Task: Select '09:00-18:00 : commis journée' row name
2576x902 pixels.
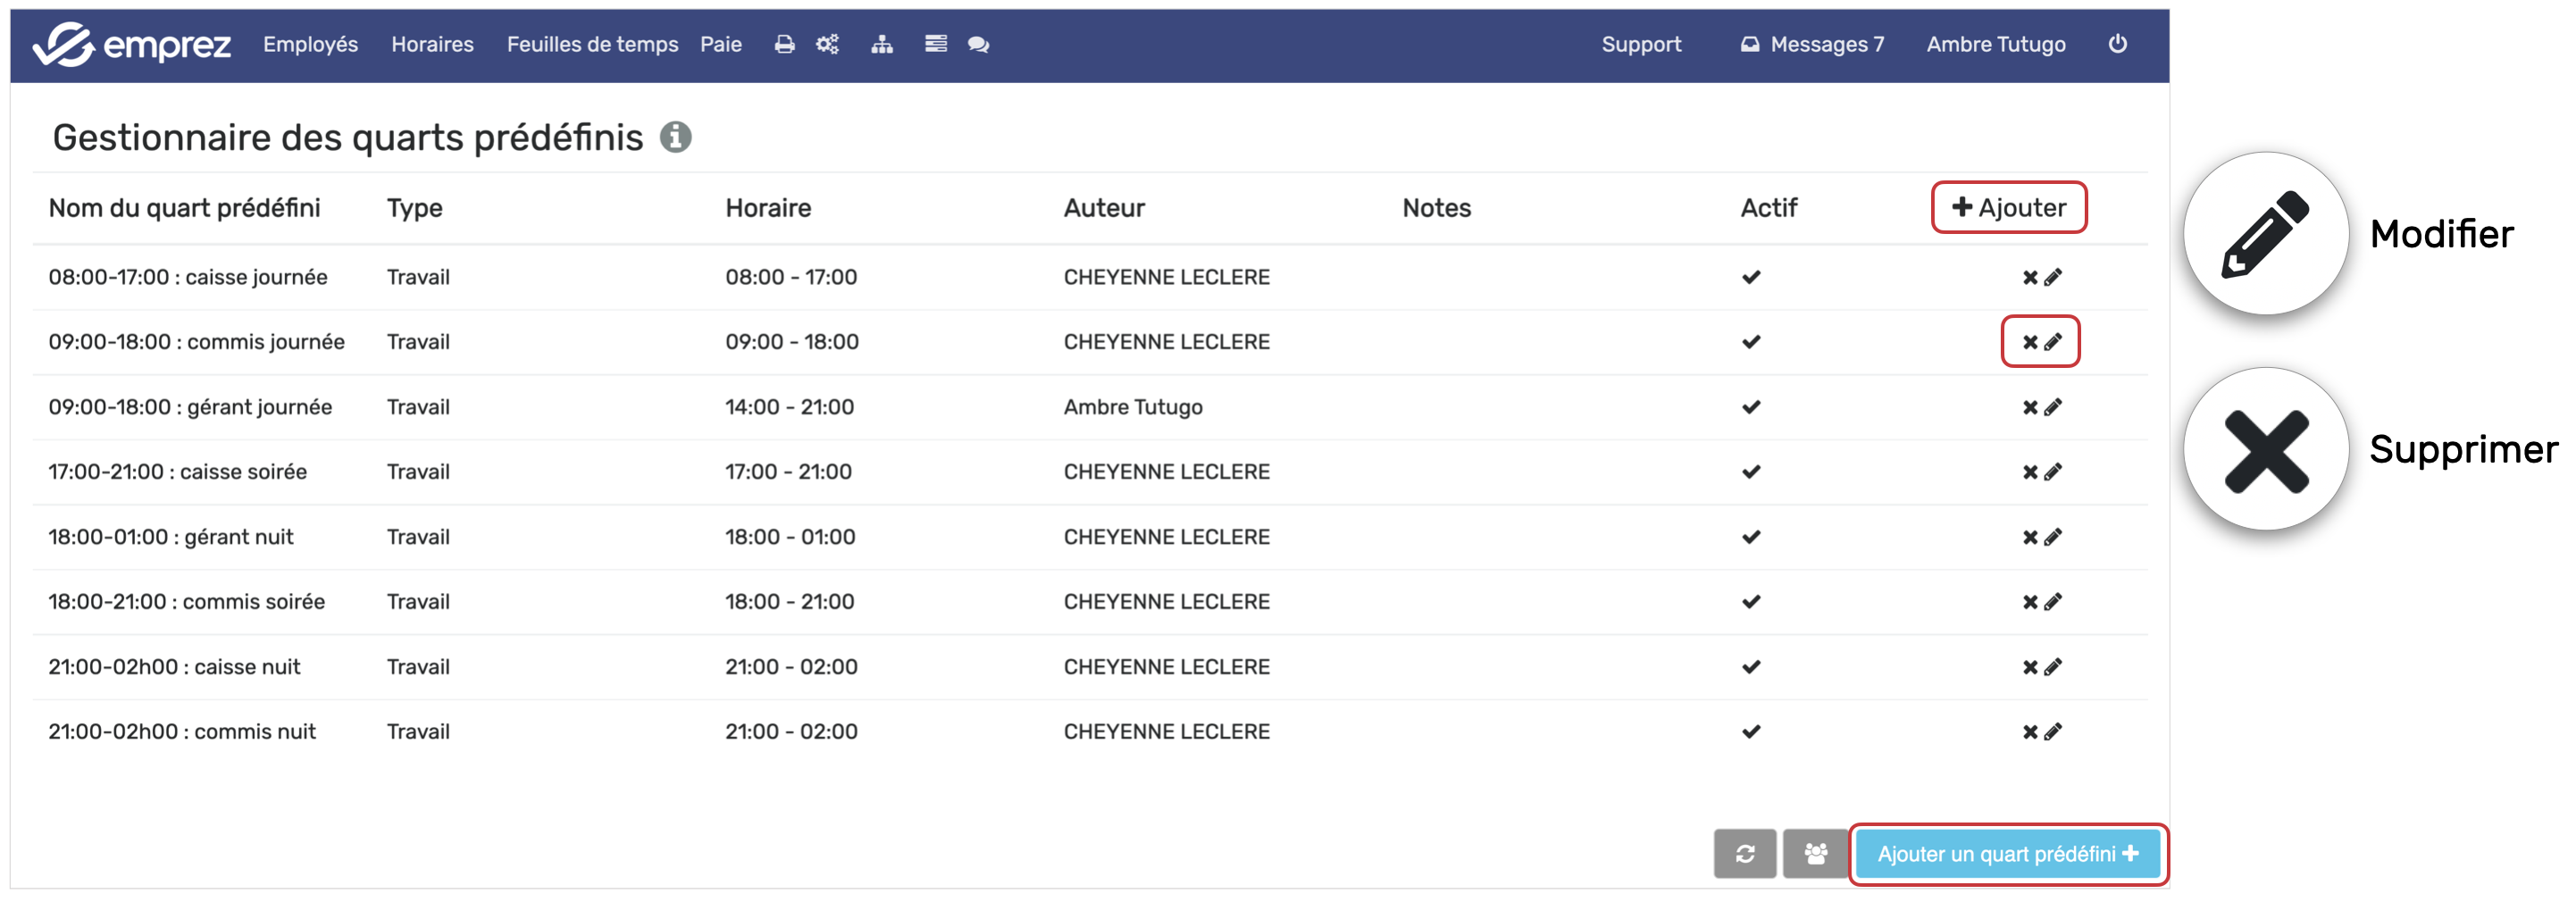Action: coord(196,342)
